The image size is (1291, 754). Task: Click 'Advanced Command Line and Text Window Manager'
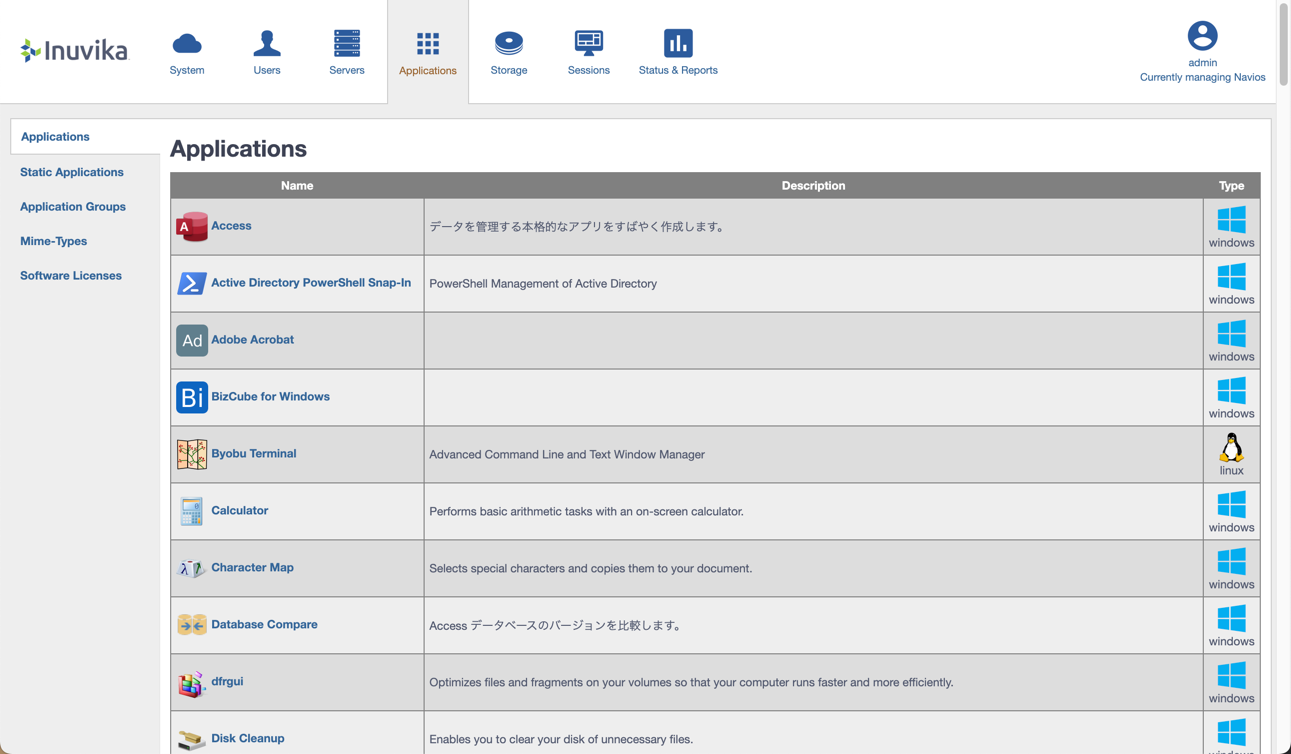[x=567, y=455]
